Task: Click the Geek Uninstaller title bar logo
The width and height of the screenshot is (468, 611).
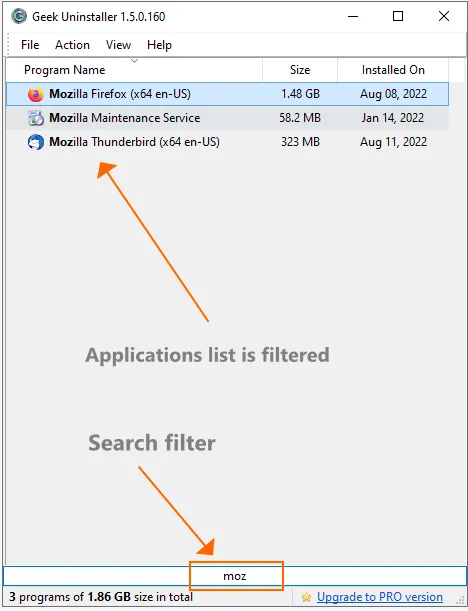Action: (x=19, y=16)
